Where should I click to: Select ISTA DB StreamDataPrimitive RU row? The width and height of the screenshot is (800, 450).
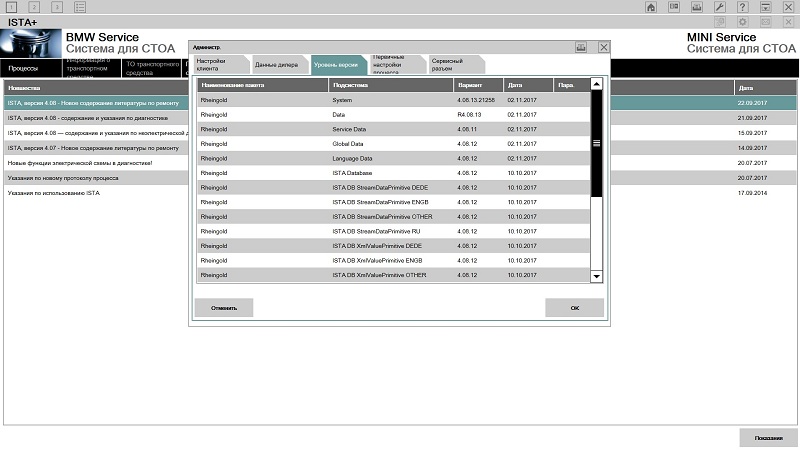[x=393, y=231]
